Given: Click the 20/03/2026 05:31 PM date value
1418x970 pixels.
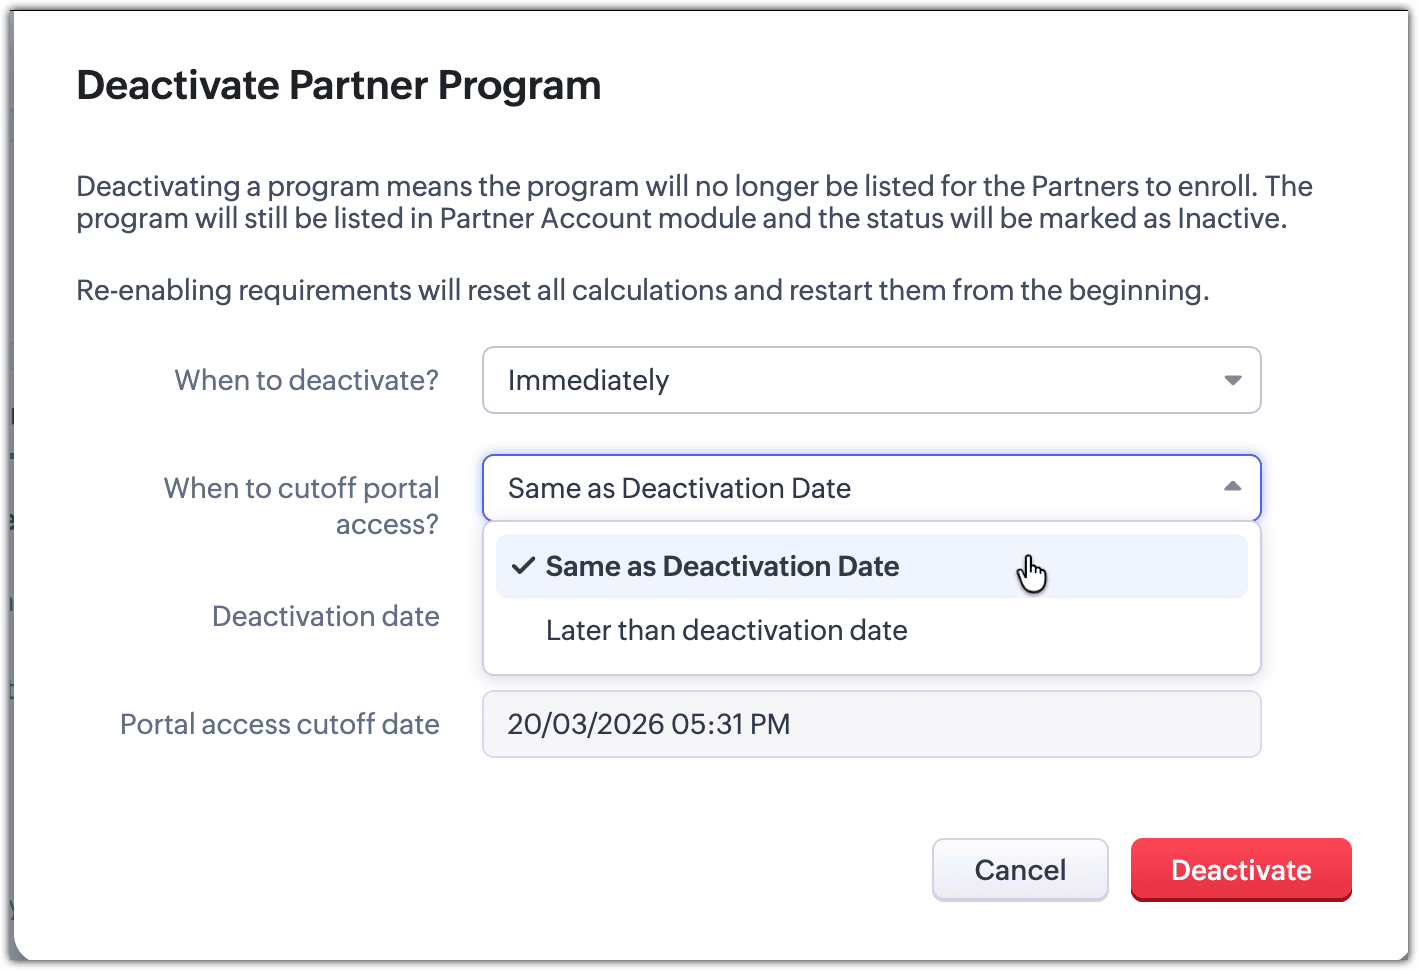Looking at the screenshot, I should (x=648, y=724).
